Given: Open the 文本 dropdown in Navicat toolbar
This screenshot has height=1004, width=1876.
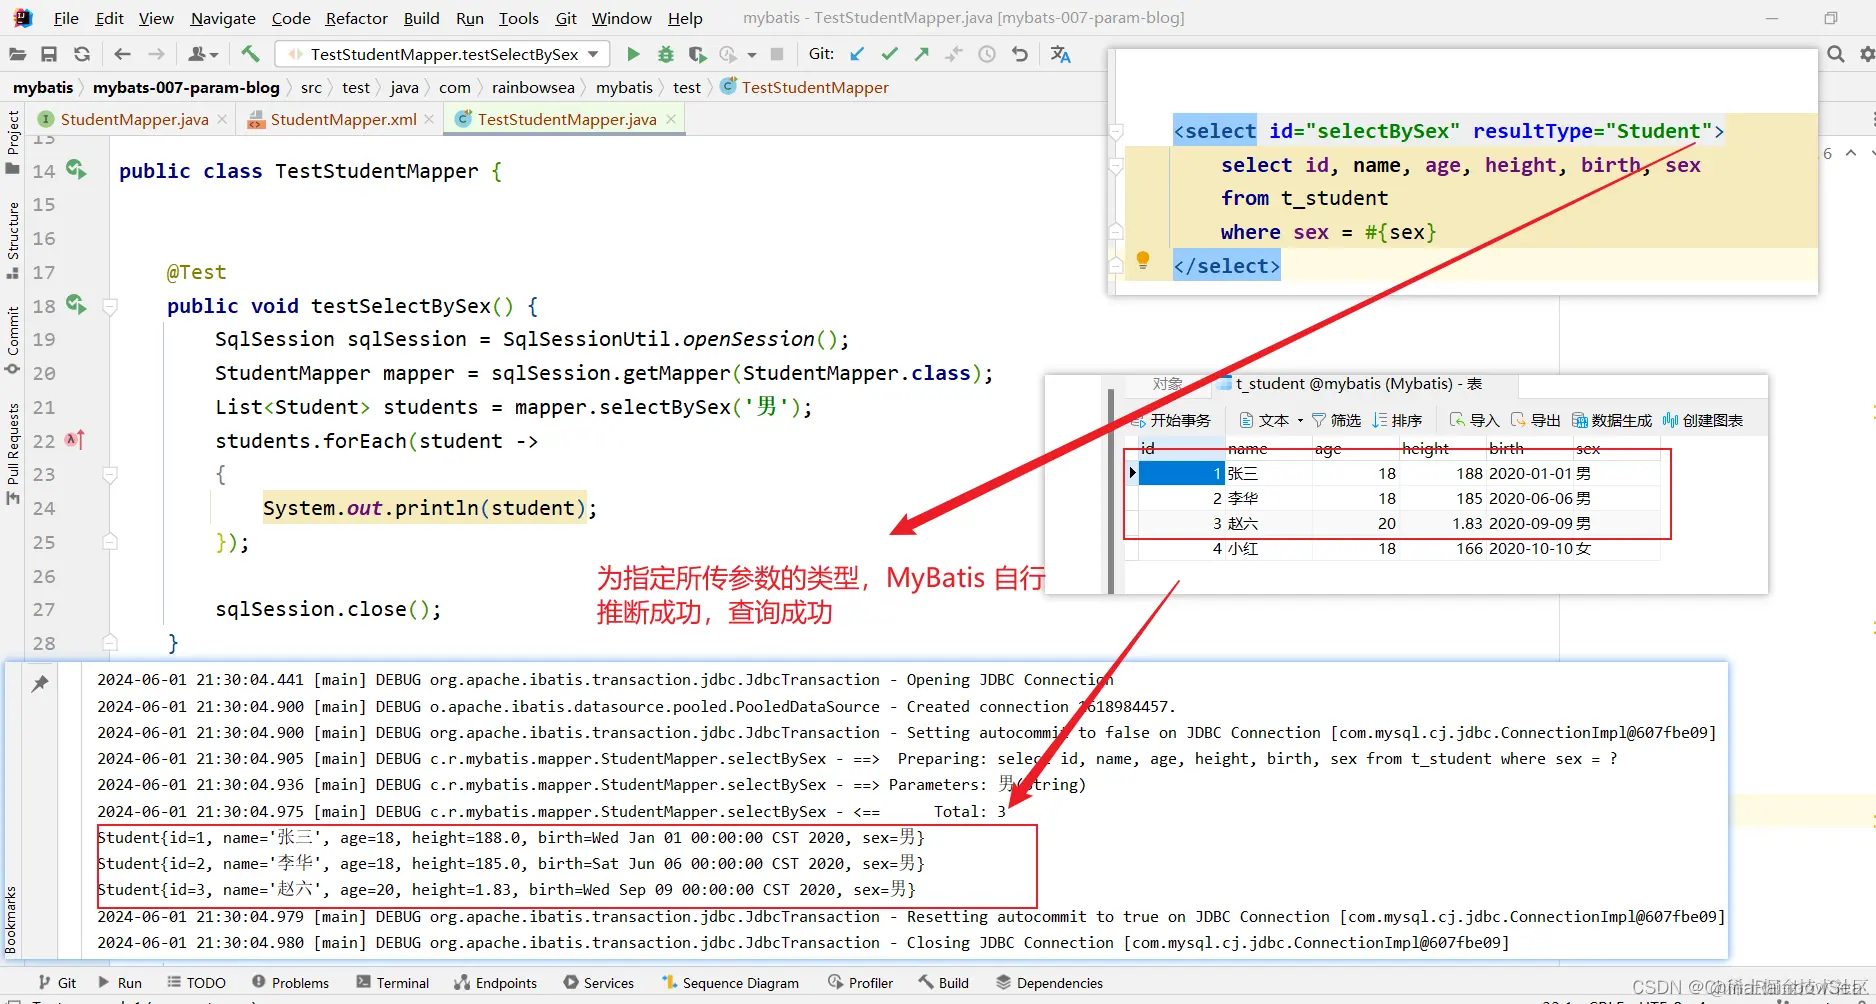Looking at the screenshot, I should (x=1271, y=420).
